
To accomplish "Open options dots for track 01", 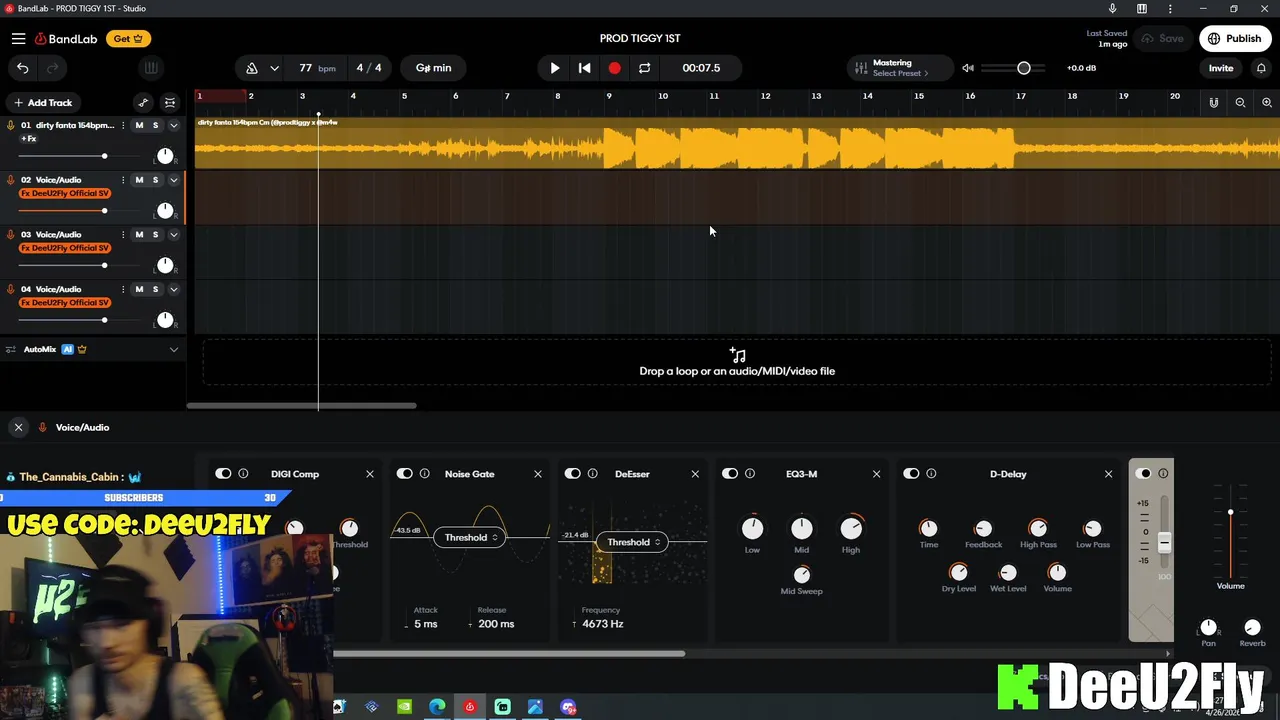I will coord(123,125).
